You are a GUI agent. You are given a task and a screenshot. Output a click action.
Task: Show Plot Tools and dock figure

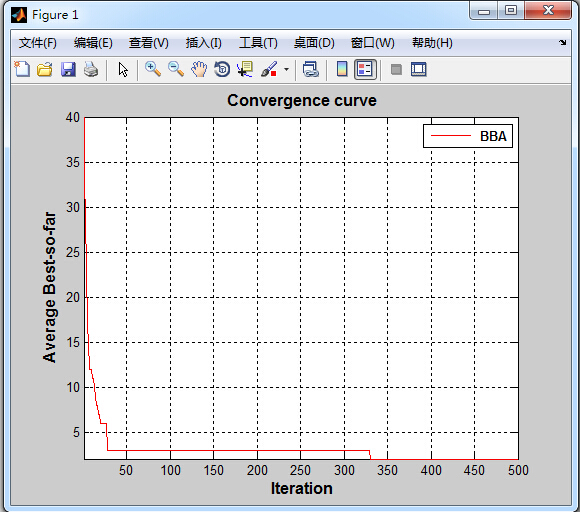point(419,69)
